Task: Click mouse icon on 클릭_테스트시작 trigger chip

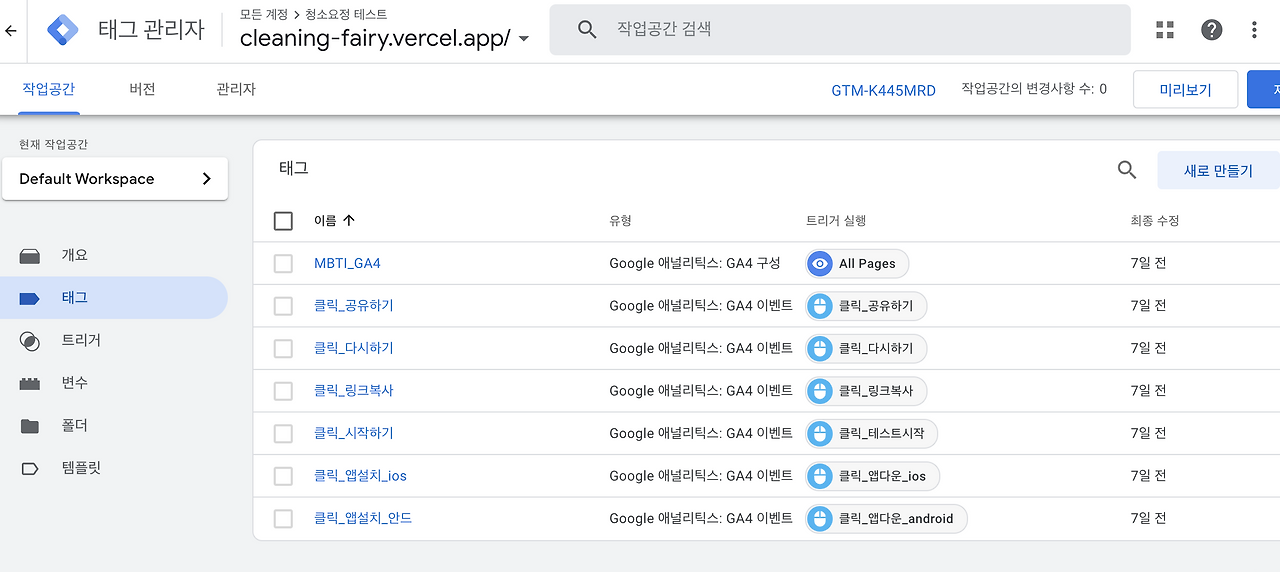Action: (820, 434)
